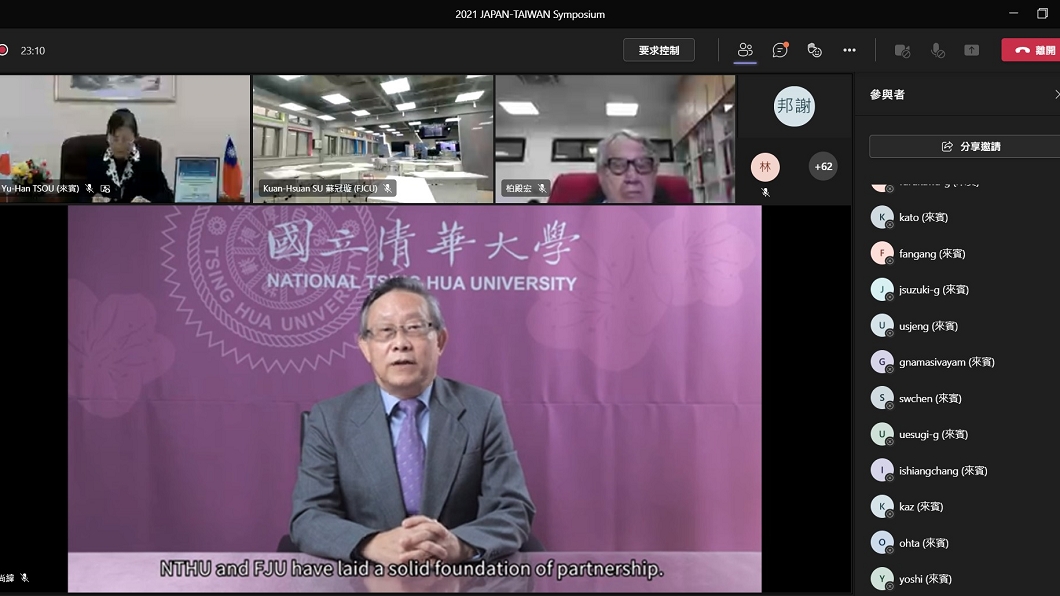Select participant fangang in list

pyautogui.click(x=964, y=253)
